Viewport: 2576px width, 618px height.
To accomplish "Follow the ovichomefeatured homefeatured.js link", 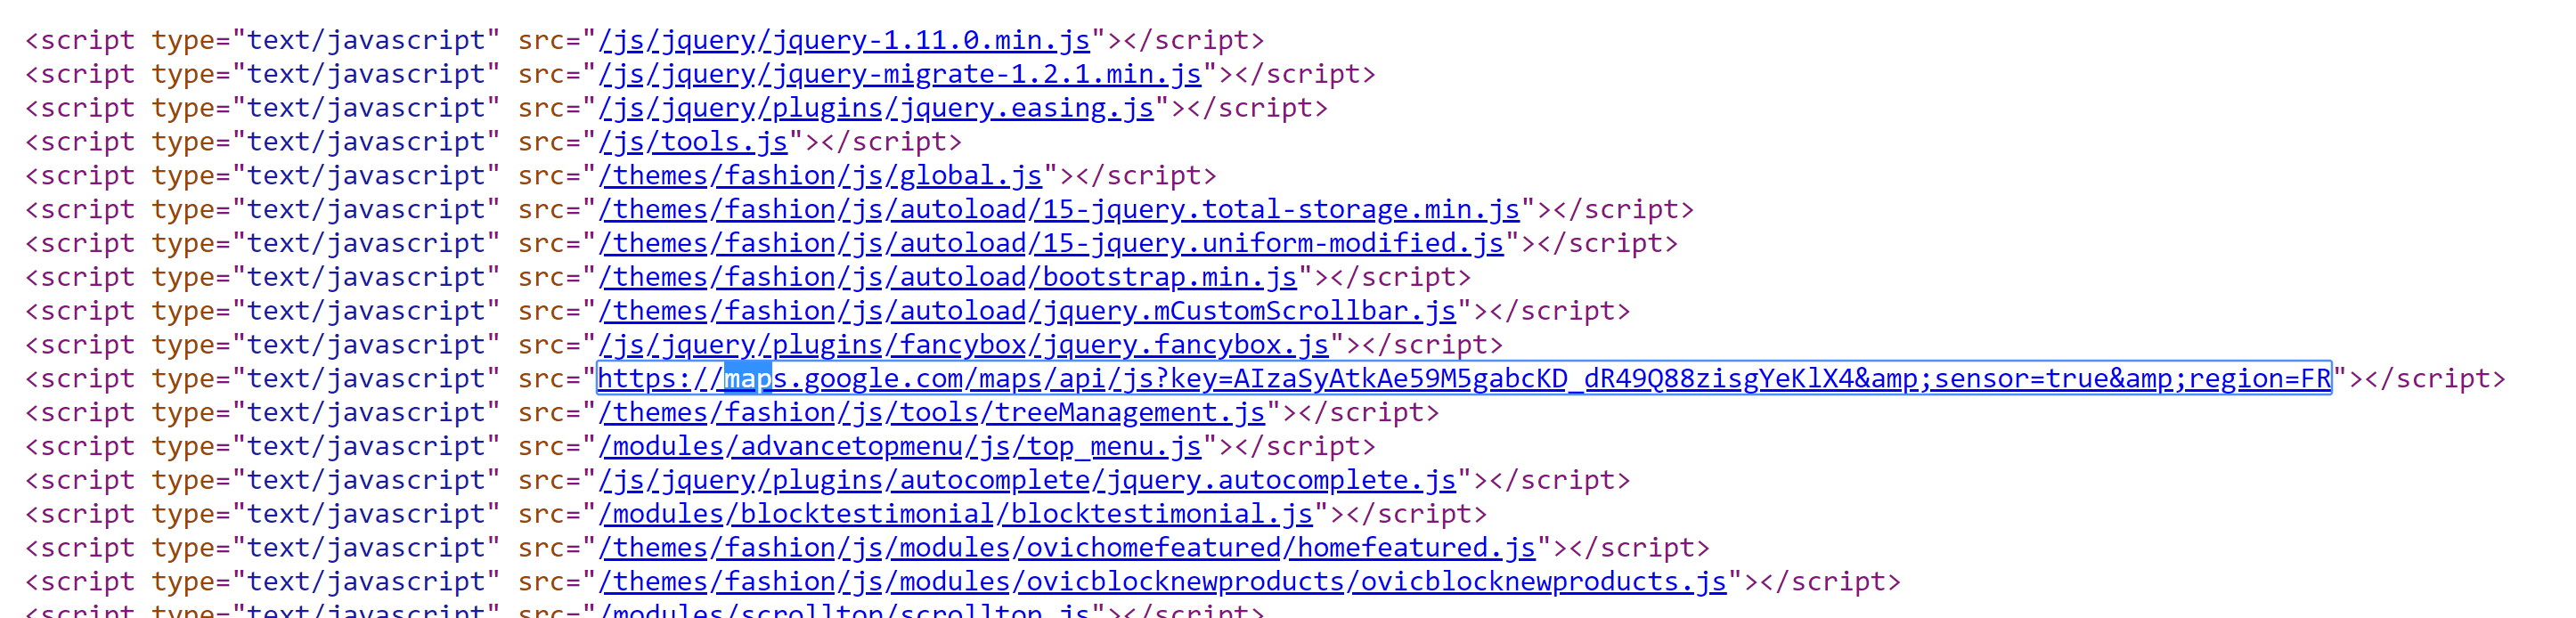I will [1067, 549].
